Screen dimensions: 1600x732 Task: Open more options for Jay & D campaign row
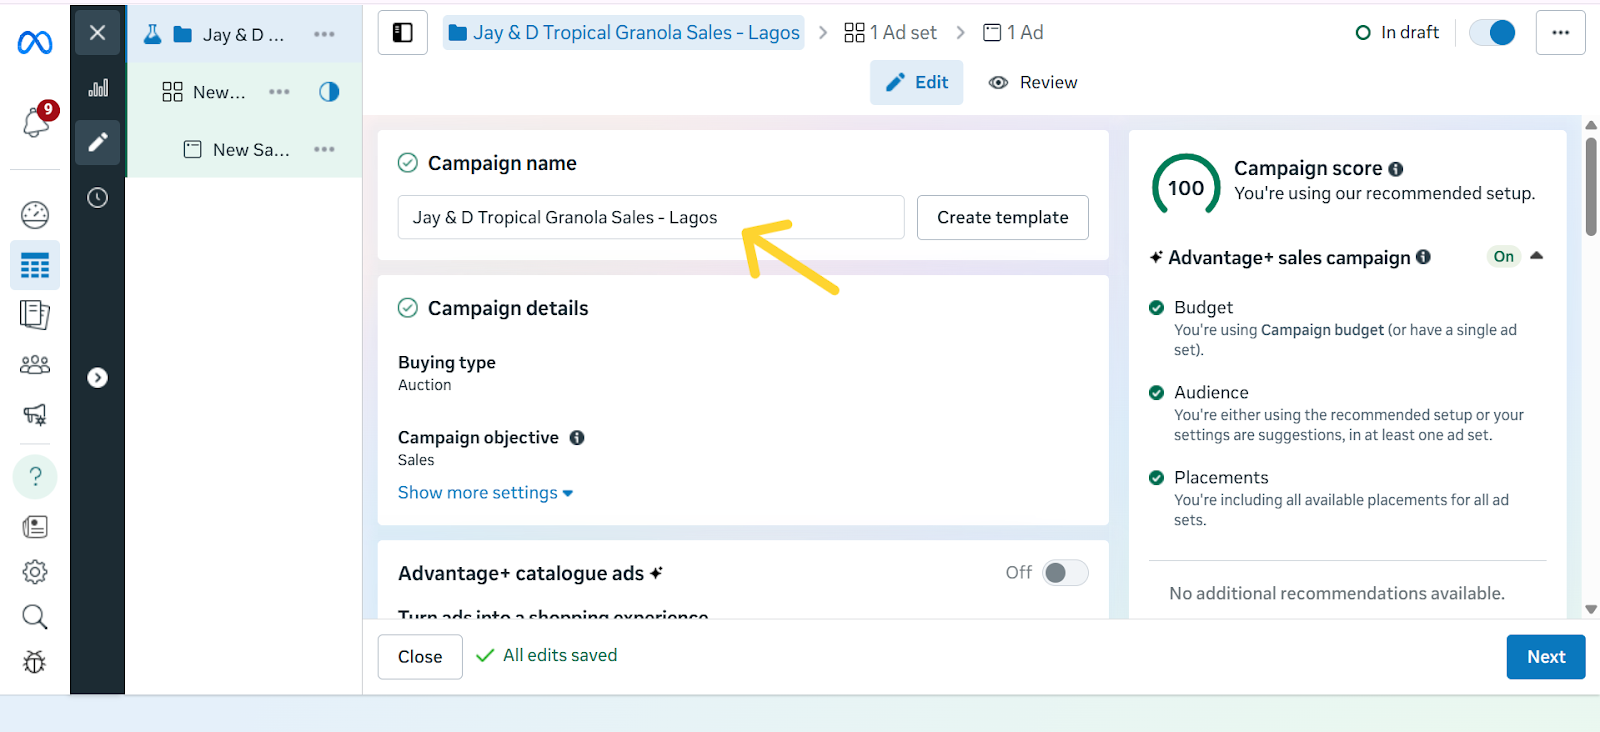tap(324, 34)
